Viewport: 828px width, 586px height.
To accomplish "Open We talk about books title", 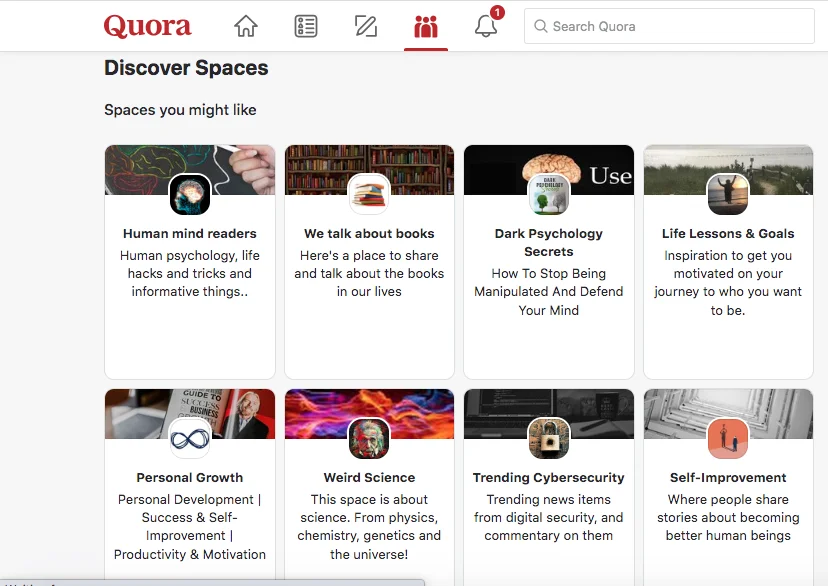I will (369, 233).
